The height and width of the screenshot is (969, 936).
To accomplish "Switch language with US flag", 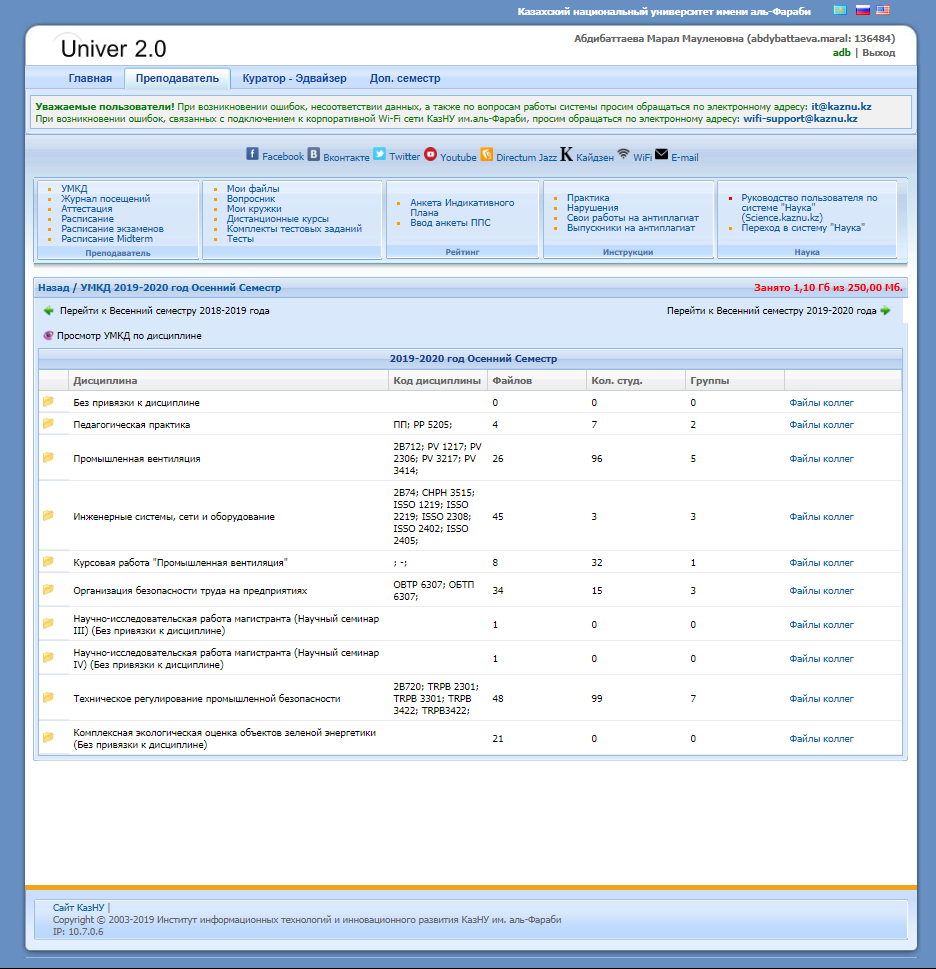I will (883, 10).
